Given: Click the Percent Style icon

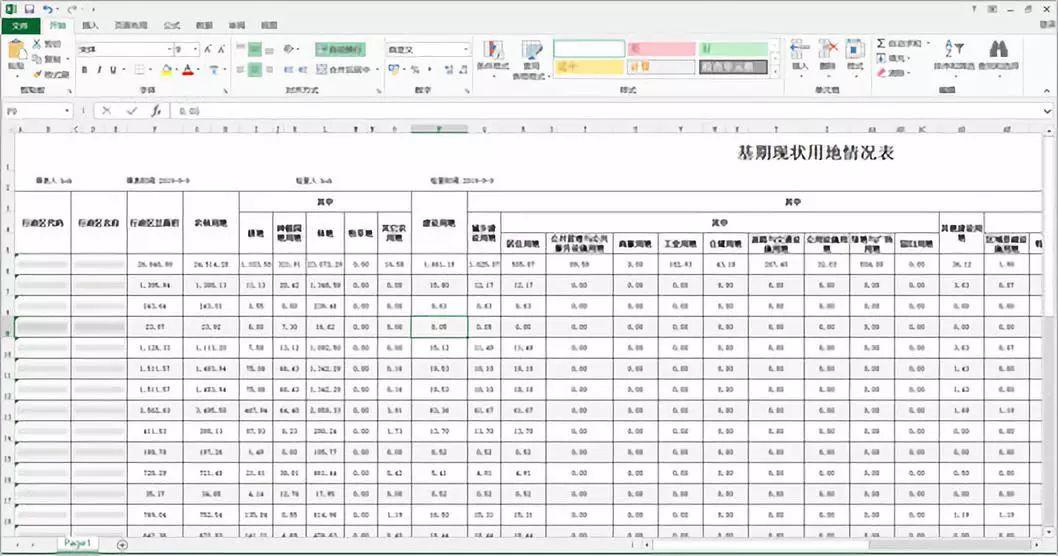Looking at the screenshot, I should pyautogui.click(x=415, y=70).
